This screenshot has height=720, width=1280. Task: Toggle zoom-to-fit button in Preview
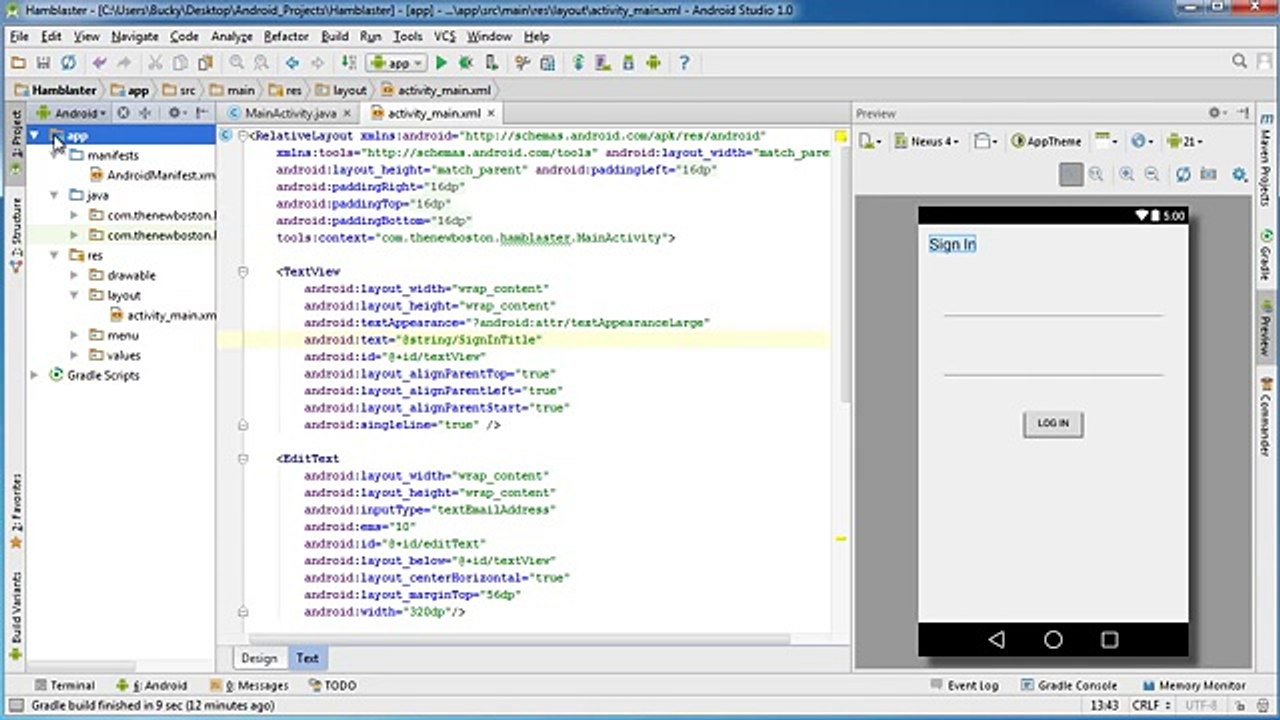click(x=1071, y=174)
